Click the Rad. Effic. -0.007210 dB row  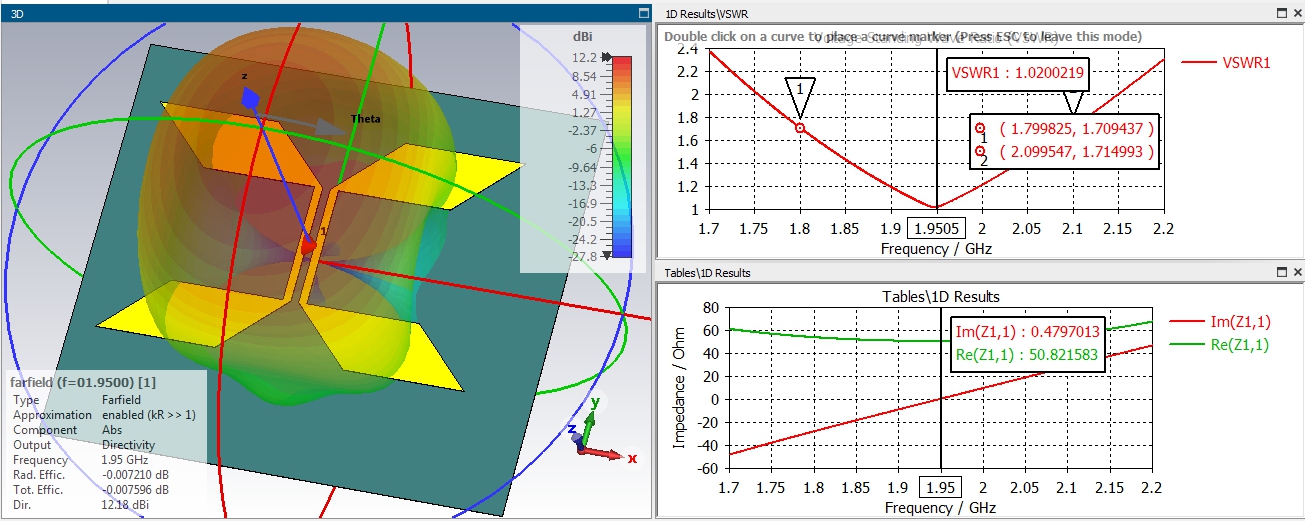point(90,475)
